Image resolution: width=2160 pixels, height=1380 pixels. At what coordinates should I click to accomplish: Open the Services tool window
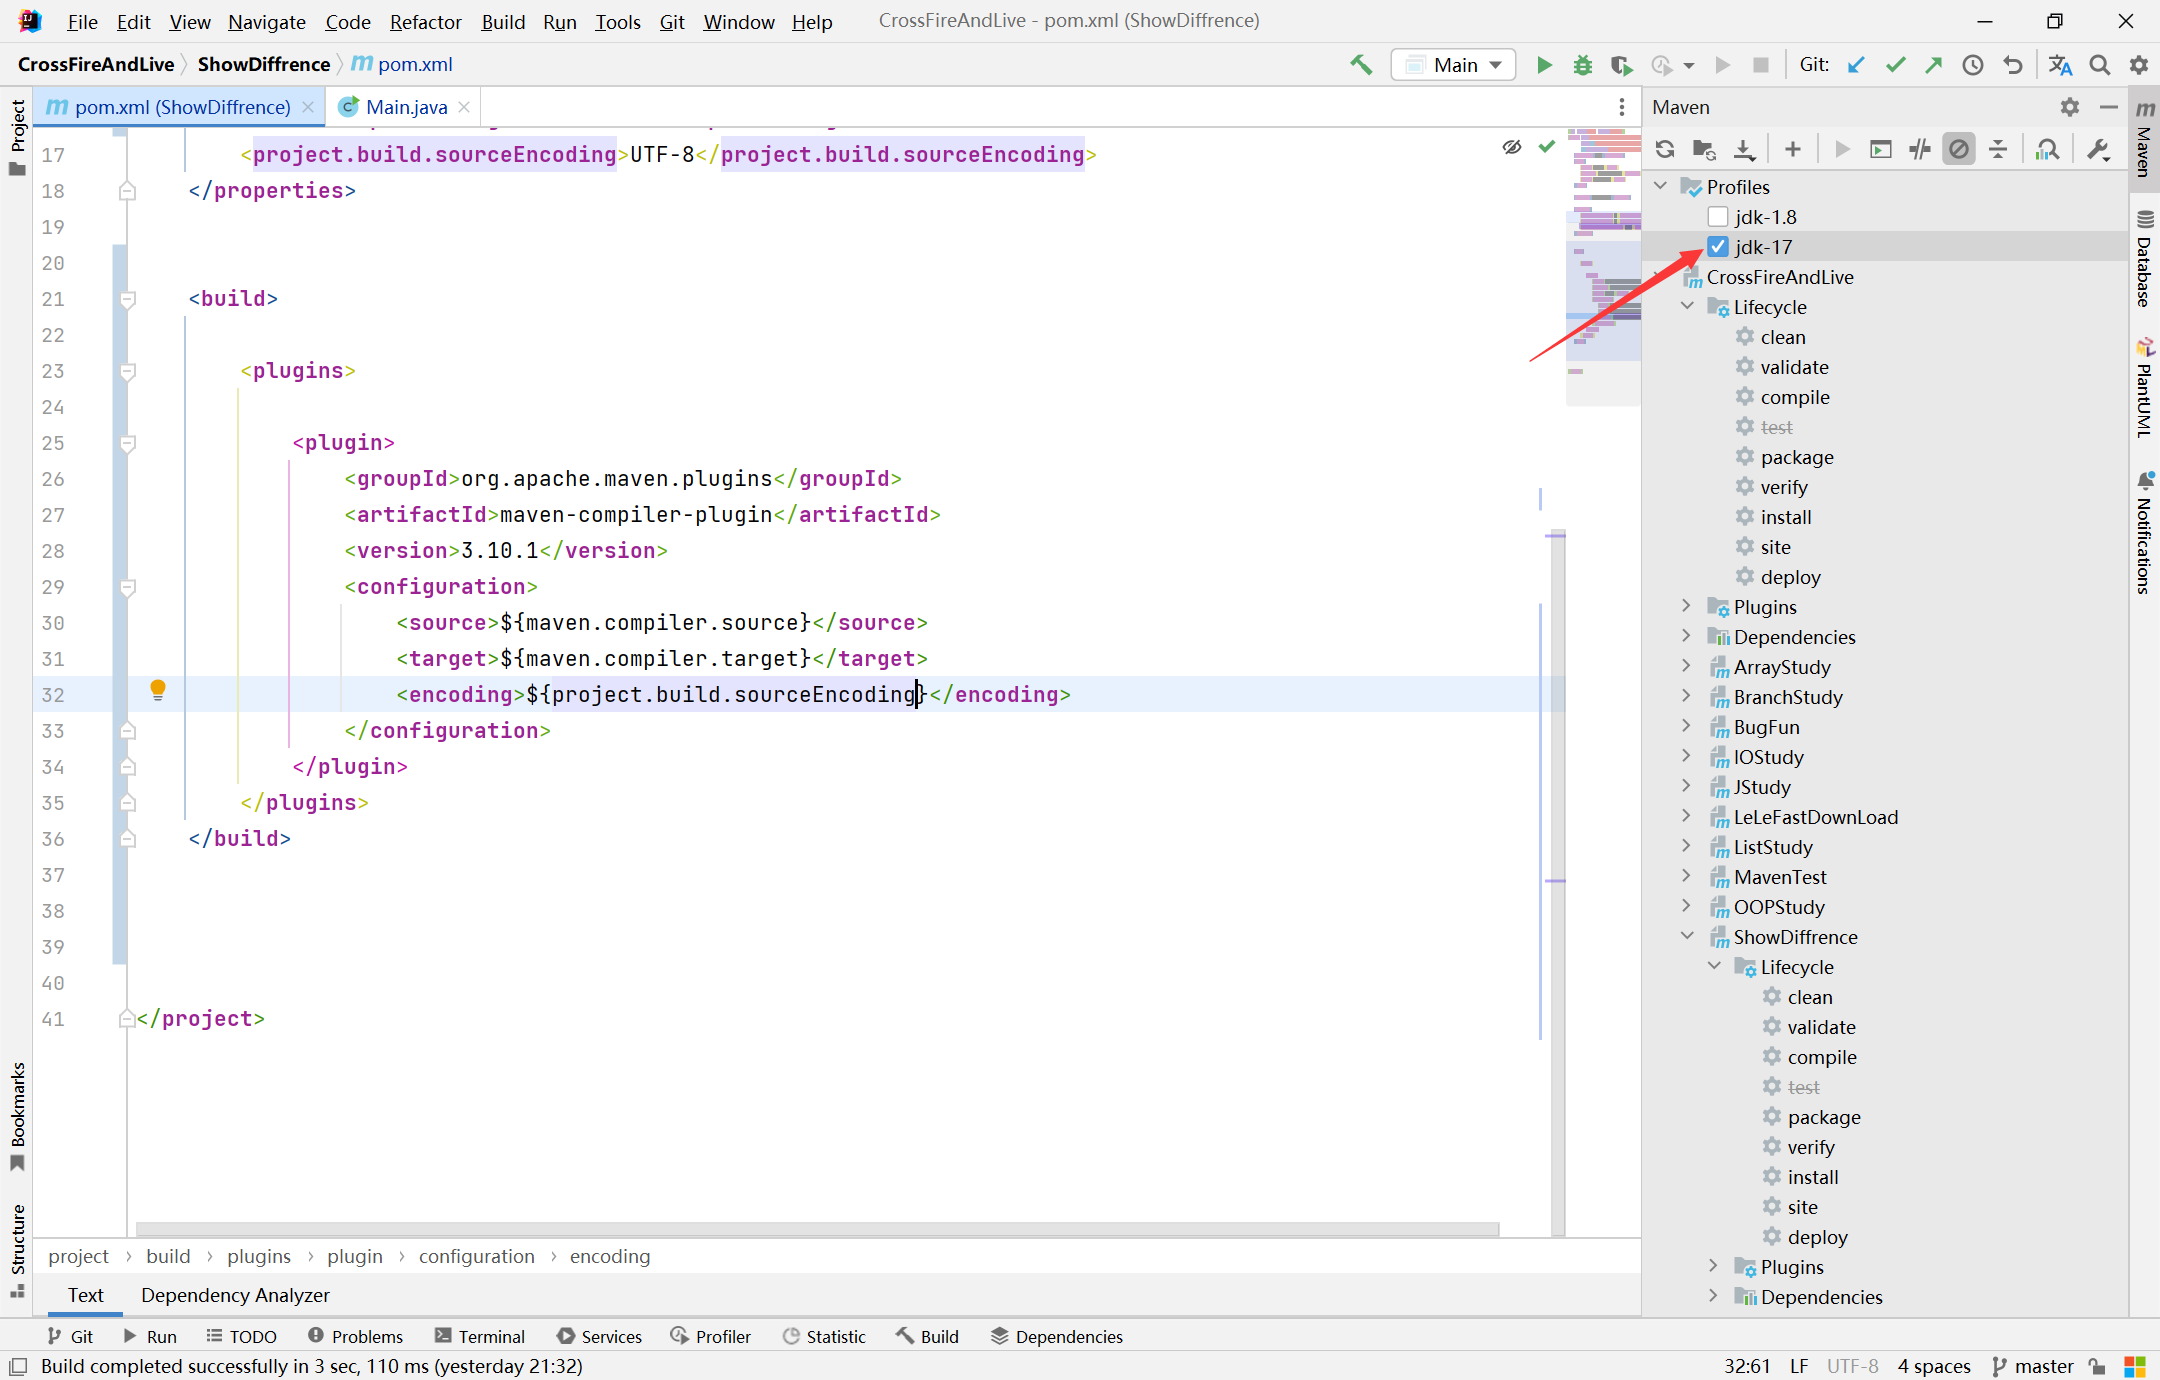pyautogui.click(x=599, y=1337)
